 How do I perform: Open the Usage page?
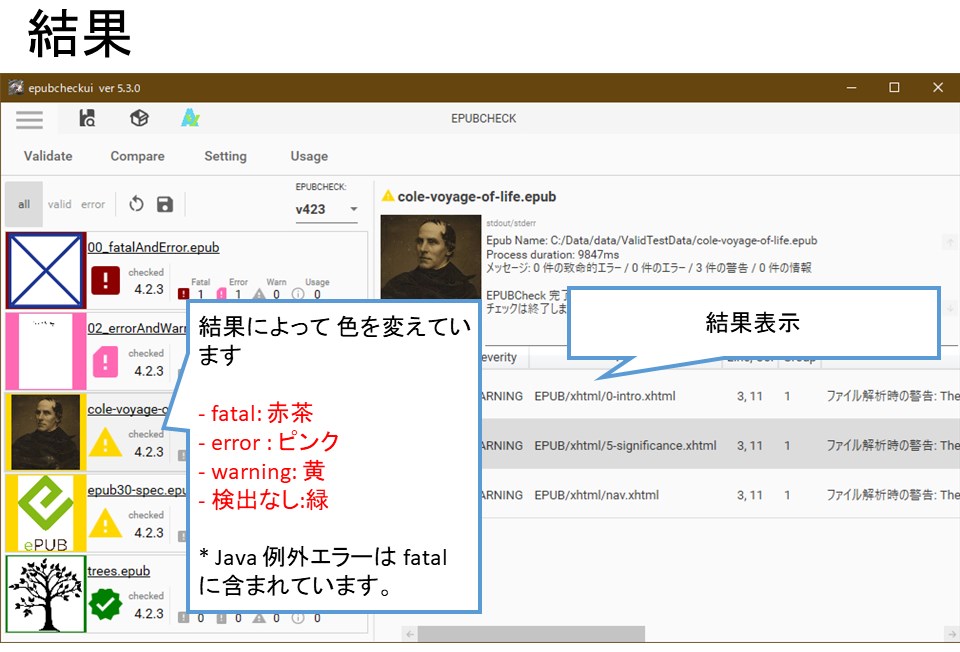click(x=308, y=156)
